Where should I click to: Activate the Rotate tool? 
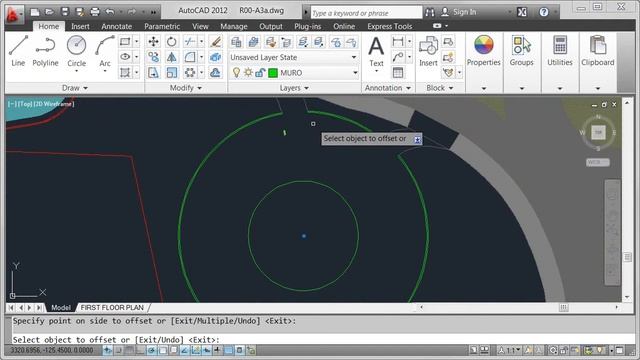click(x=171, y=41)
